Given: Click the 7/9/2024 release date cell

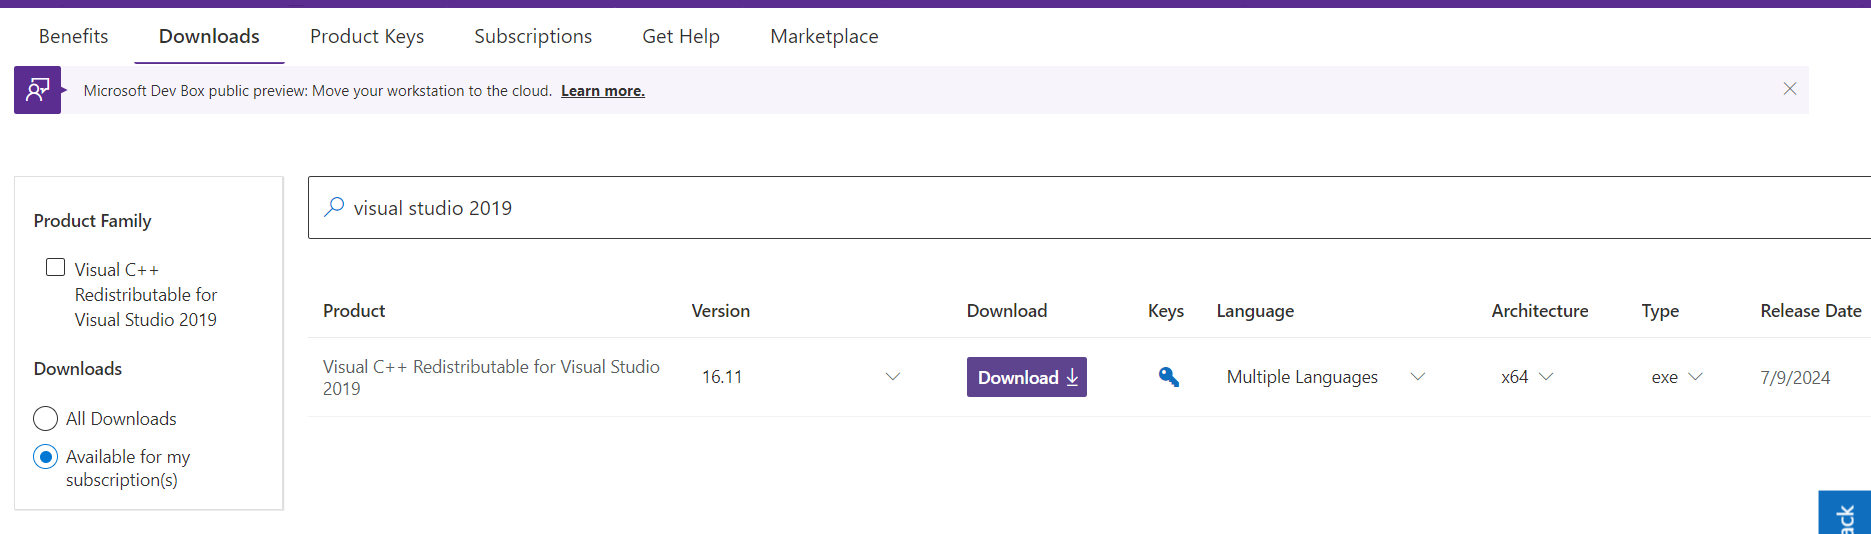Looking at the screenshot, I should click(1795, 377).
